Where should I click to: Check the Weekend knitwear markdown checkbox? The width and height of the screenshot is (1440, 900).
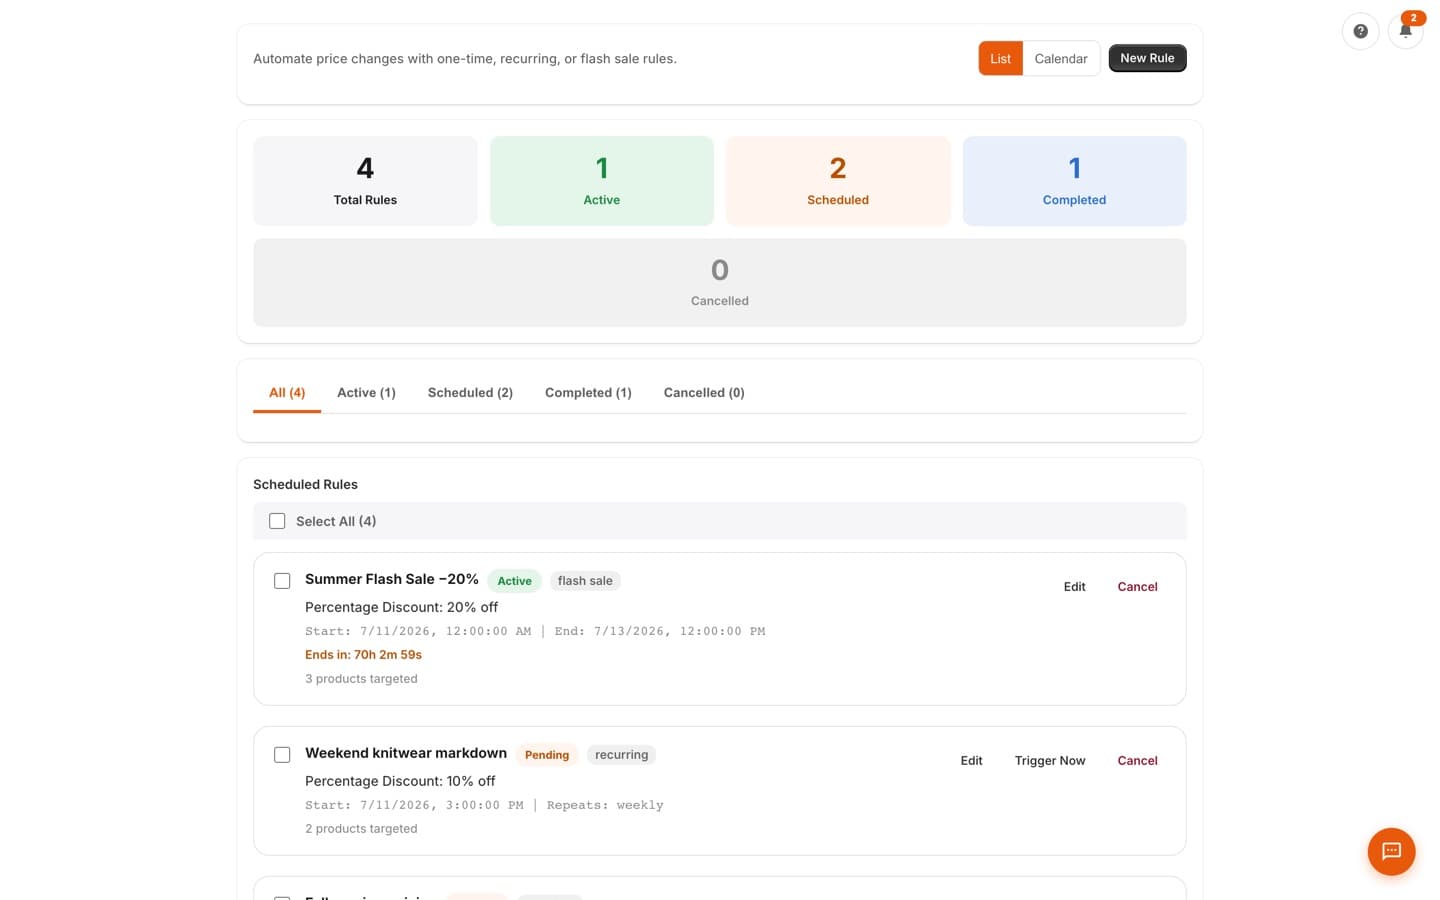[282, 755]
